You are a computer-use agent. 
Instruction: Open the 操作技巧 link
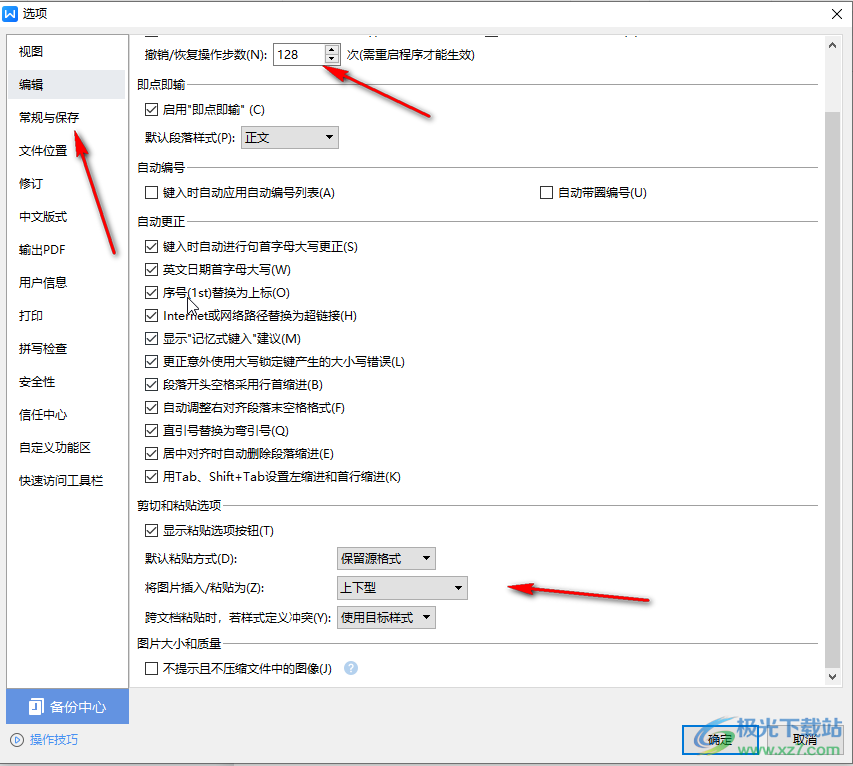pyautogui.click(x=54, y=741)
